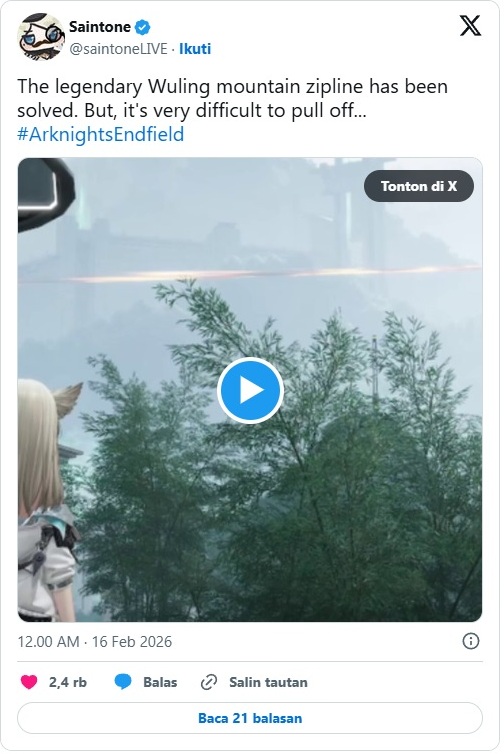Click the X logo icon

[470, 26]
